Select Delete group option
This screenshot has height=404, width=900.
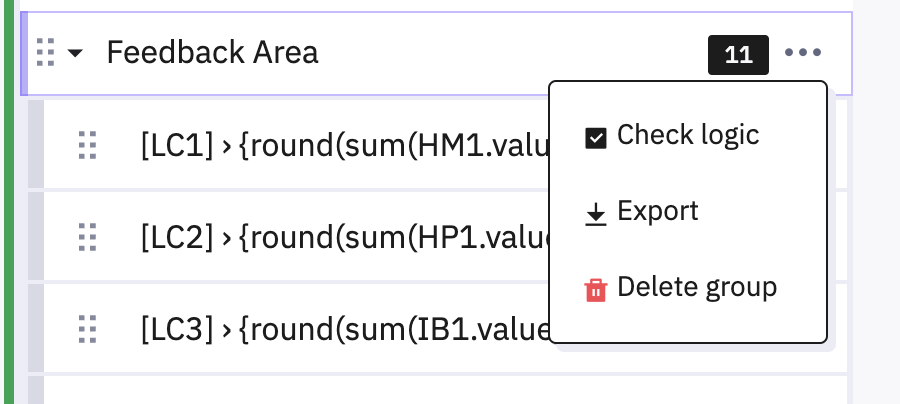[x=696, y=288]
